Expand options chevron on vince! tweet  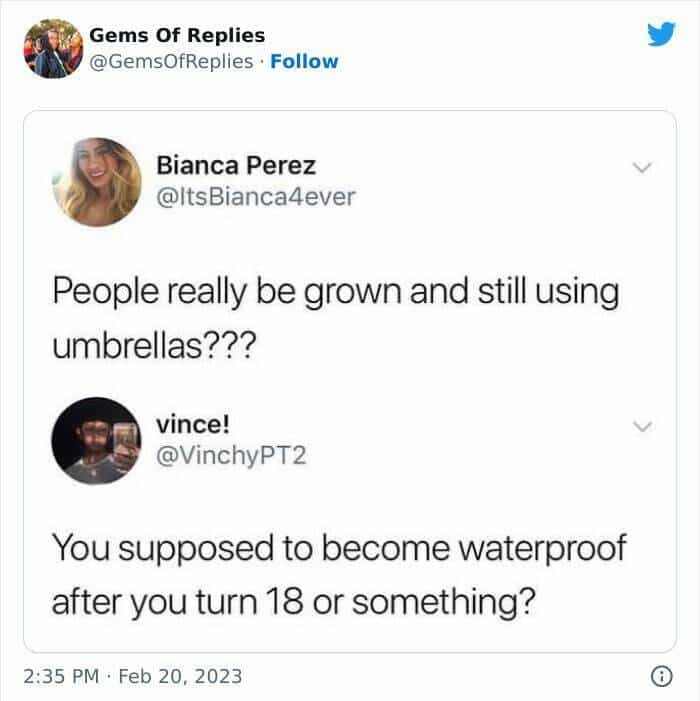642,426
